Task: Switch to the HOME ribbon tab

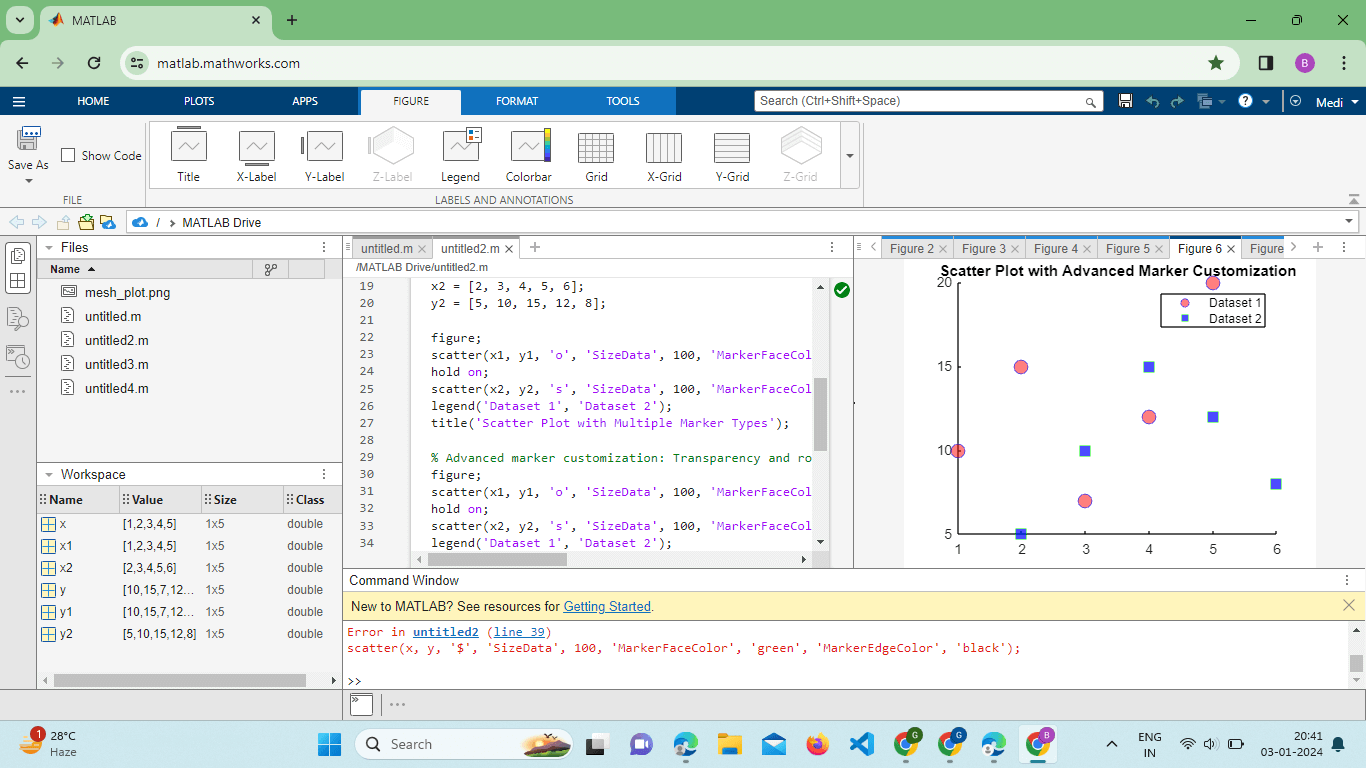Action: click(93, 101)
